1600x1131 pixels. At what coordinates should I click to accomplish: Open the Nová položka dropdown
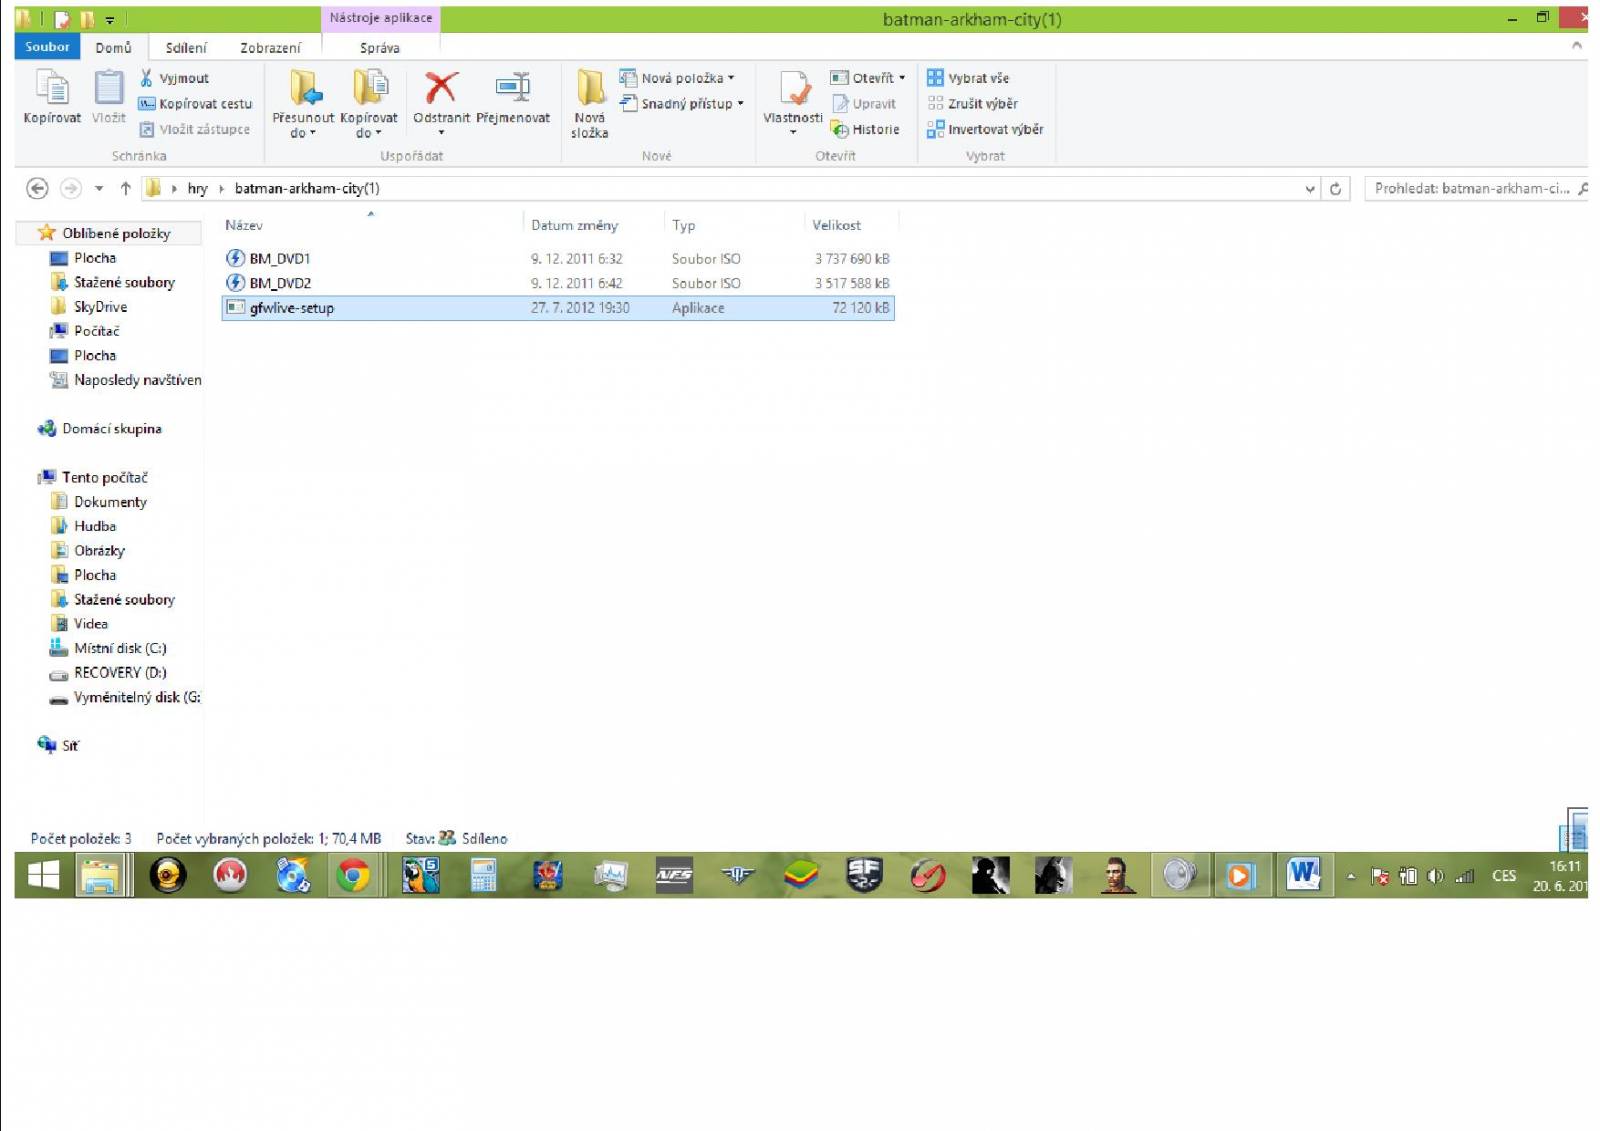point(677,78)
